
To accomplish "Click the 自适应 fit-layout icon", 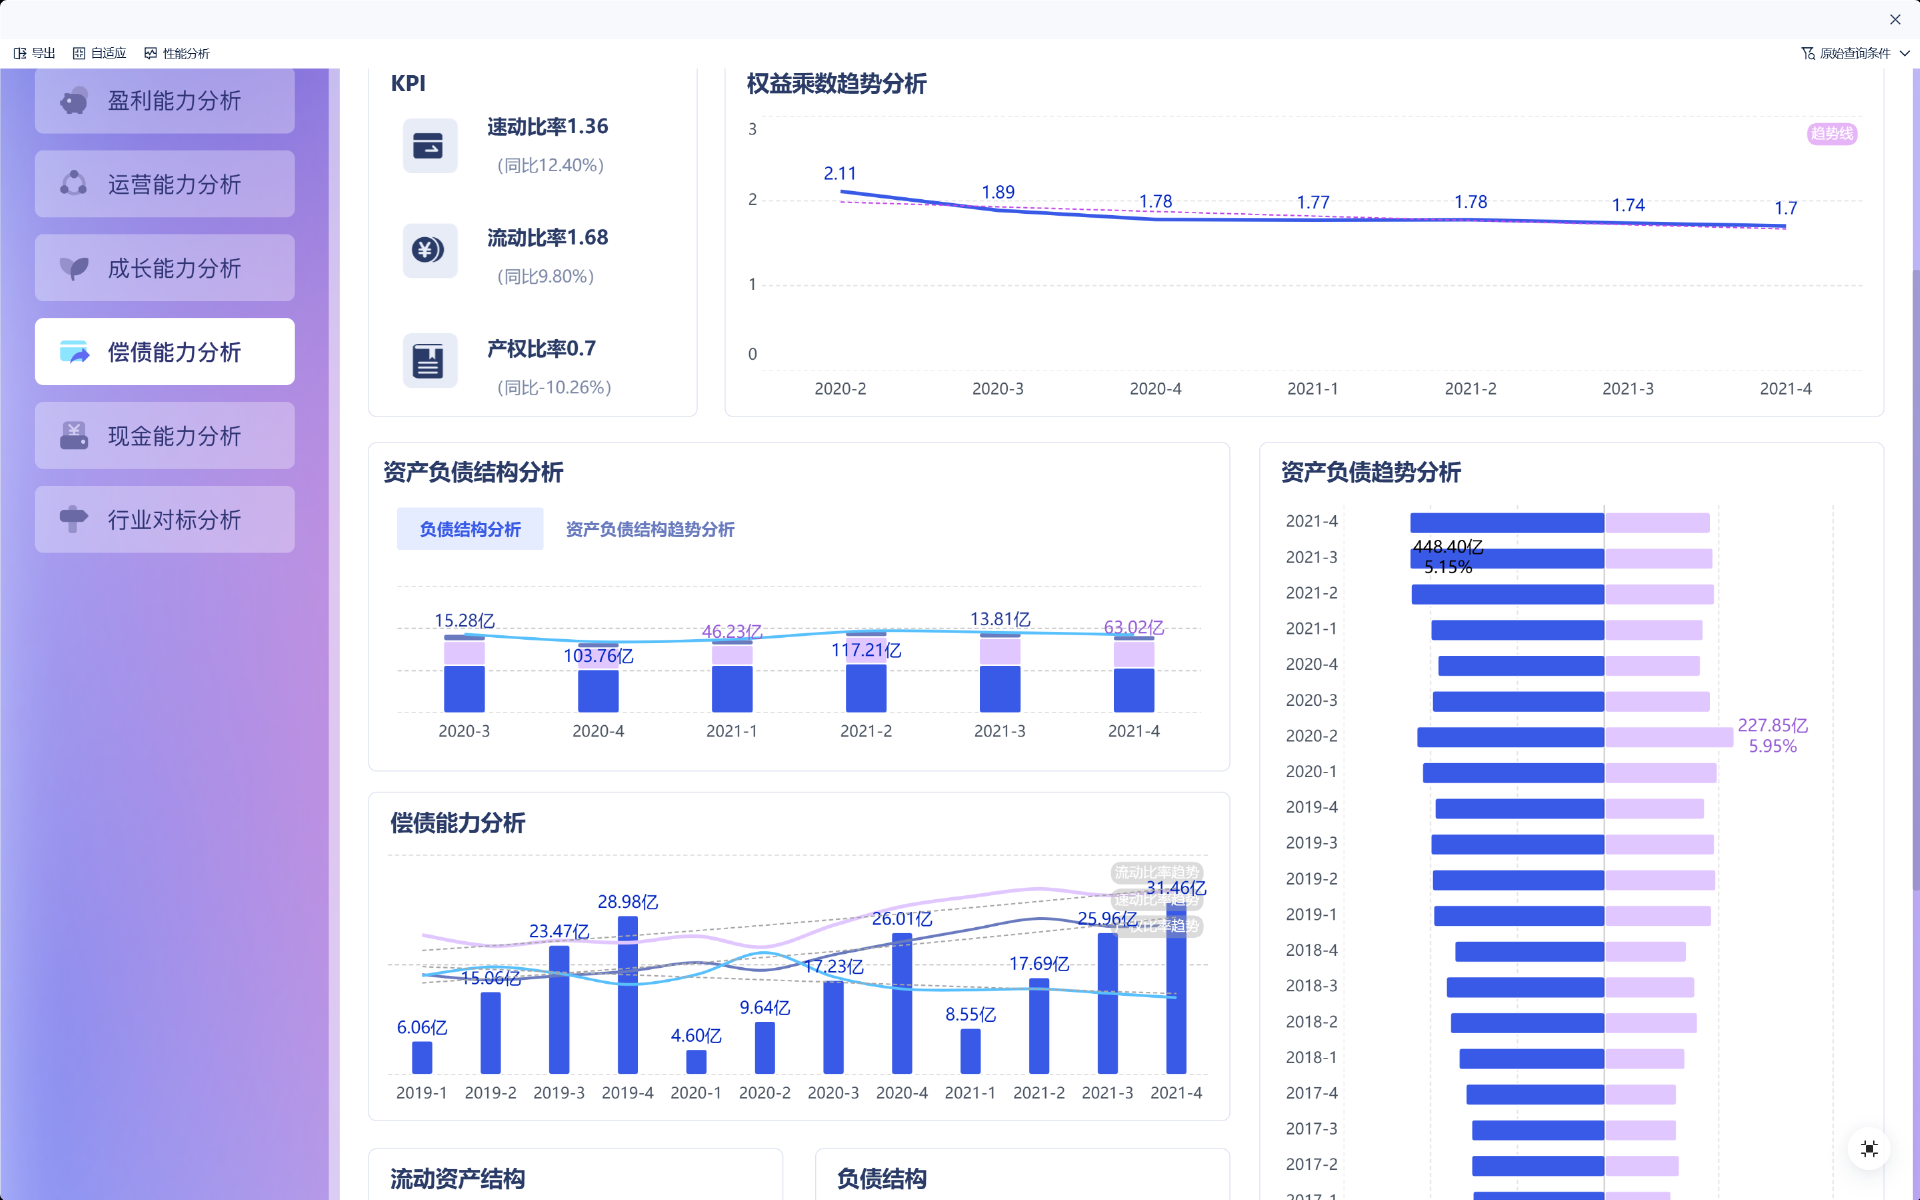I will click(x=79, y=54).
